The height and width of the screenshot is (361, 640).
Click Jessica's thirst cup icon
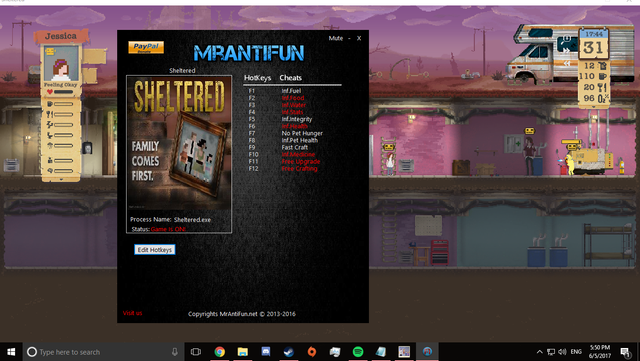tap(49, 104)
